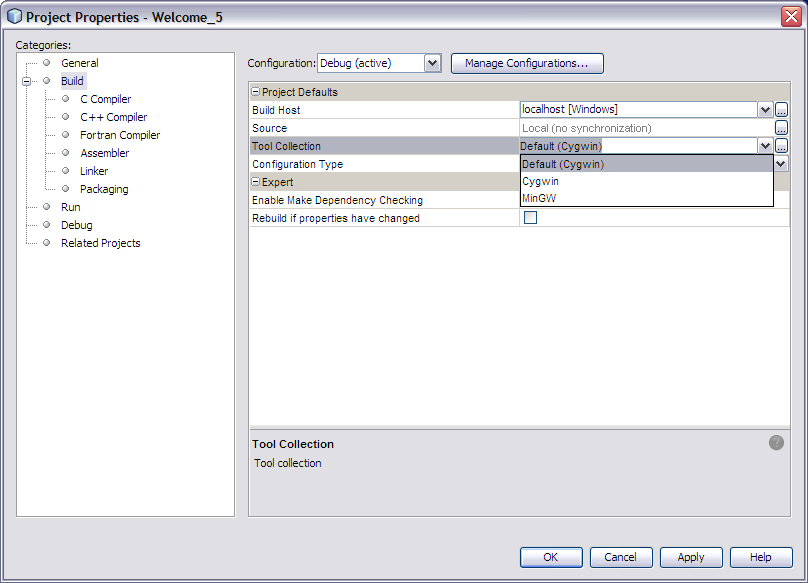Viewport: 808px width, 583px height.
Task: Collapse the Build tree node handle
Action: (27, 81)
